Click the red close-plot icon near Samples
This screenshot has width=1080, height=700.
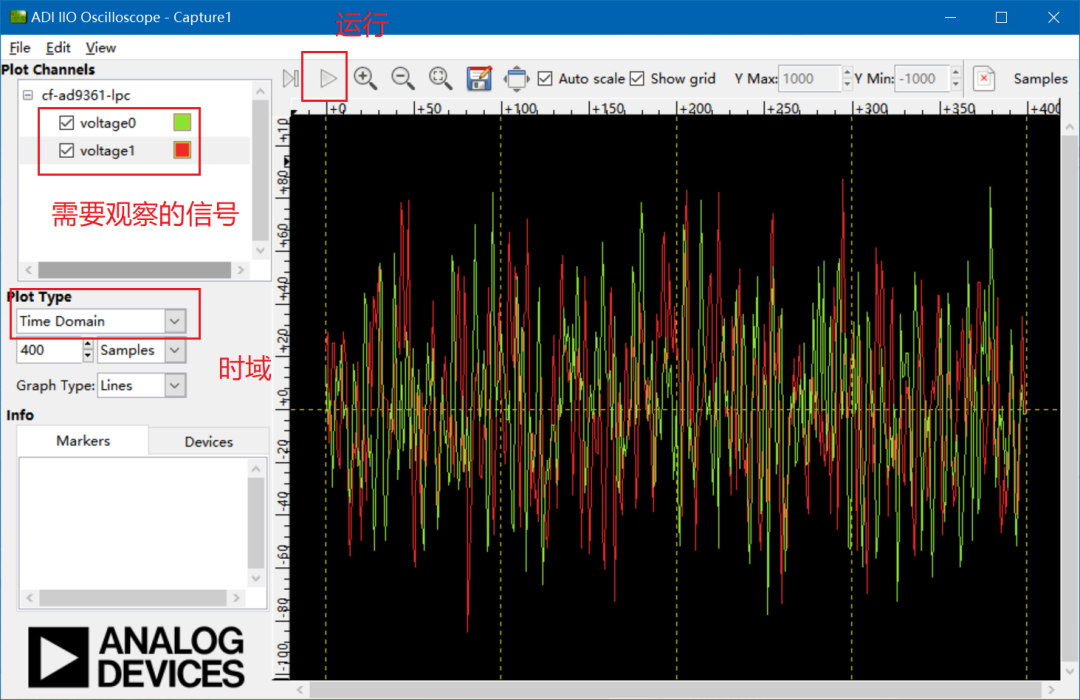point(984,78)
